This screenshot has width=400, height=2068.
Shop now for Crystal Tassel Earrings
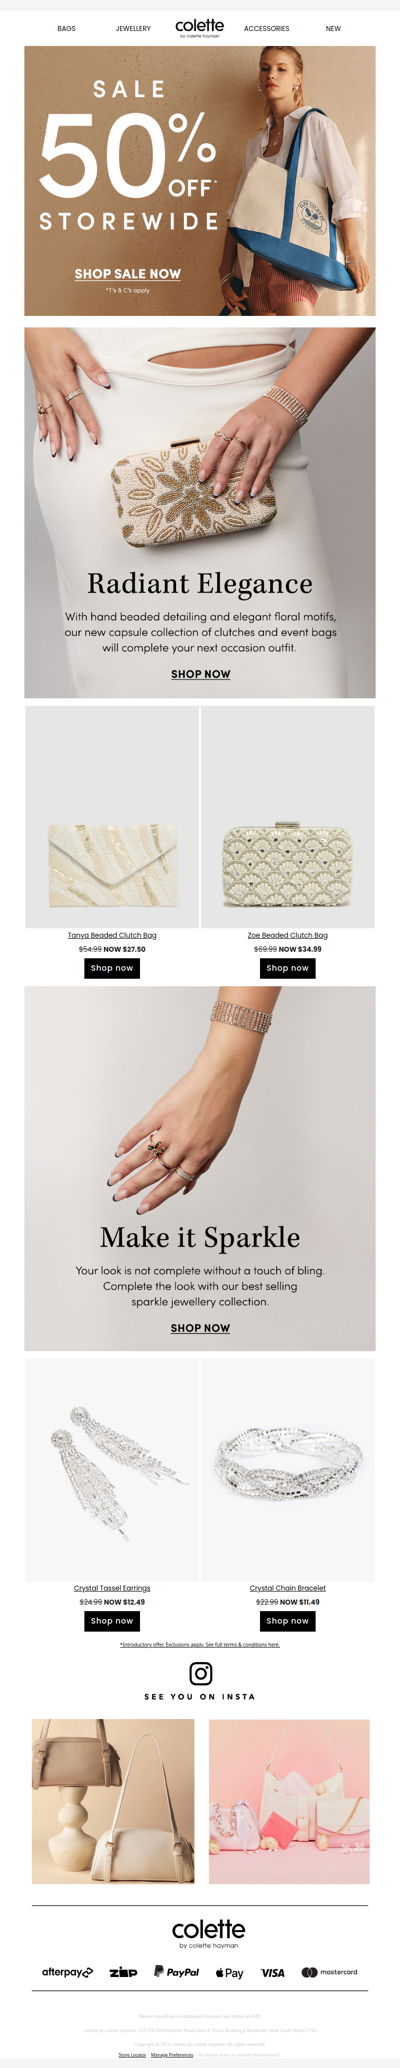point(112,1621)
